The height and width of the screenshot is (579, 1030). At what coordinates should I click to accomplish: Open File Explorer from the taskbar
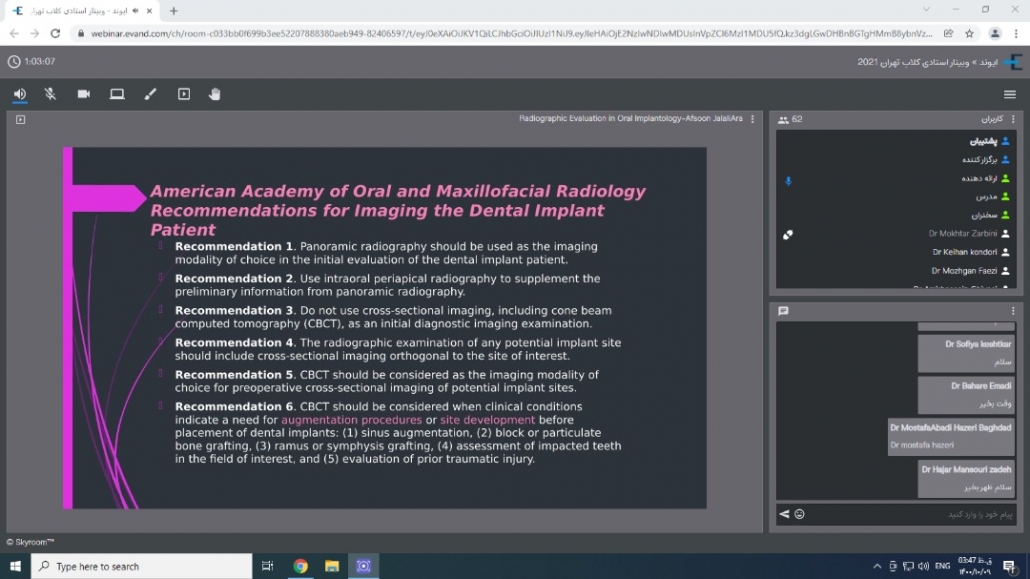[332, 566]
